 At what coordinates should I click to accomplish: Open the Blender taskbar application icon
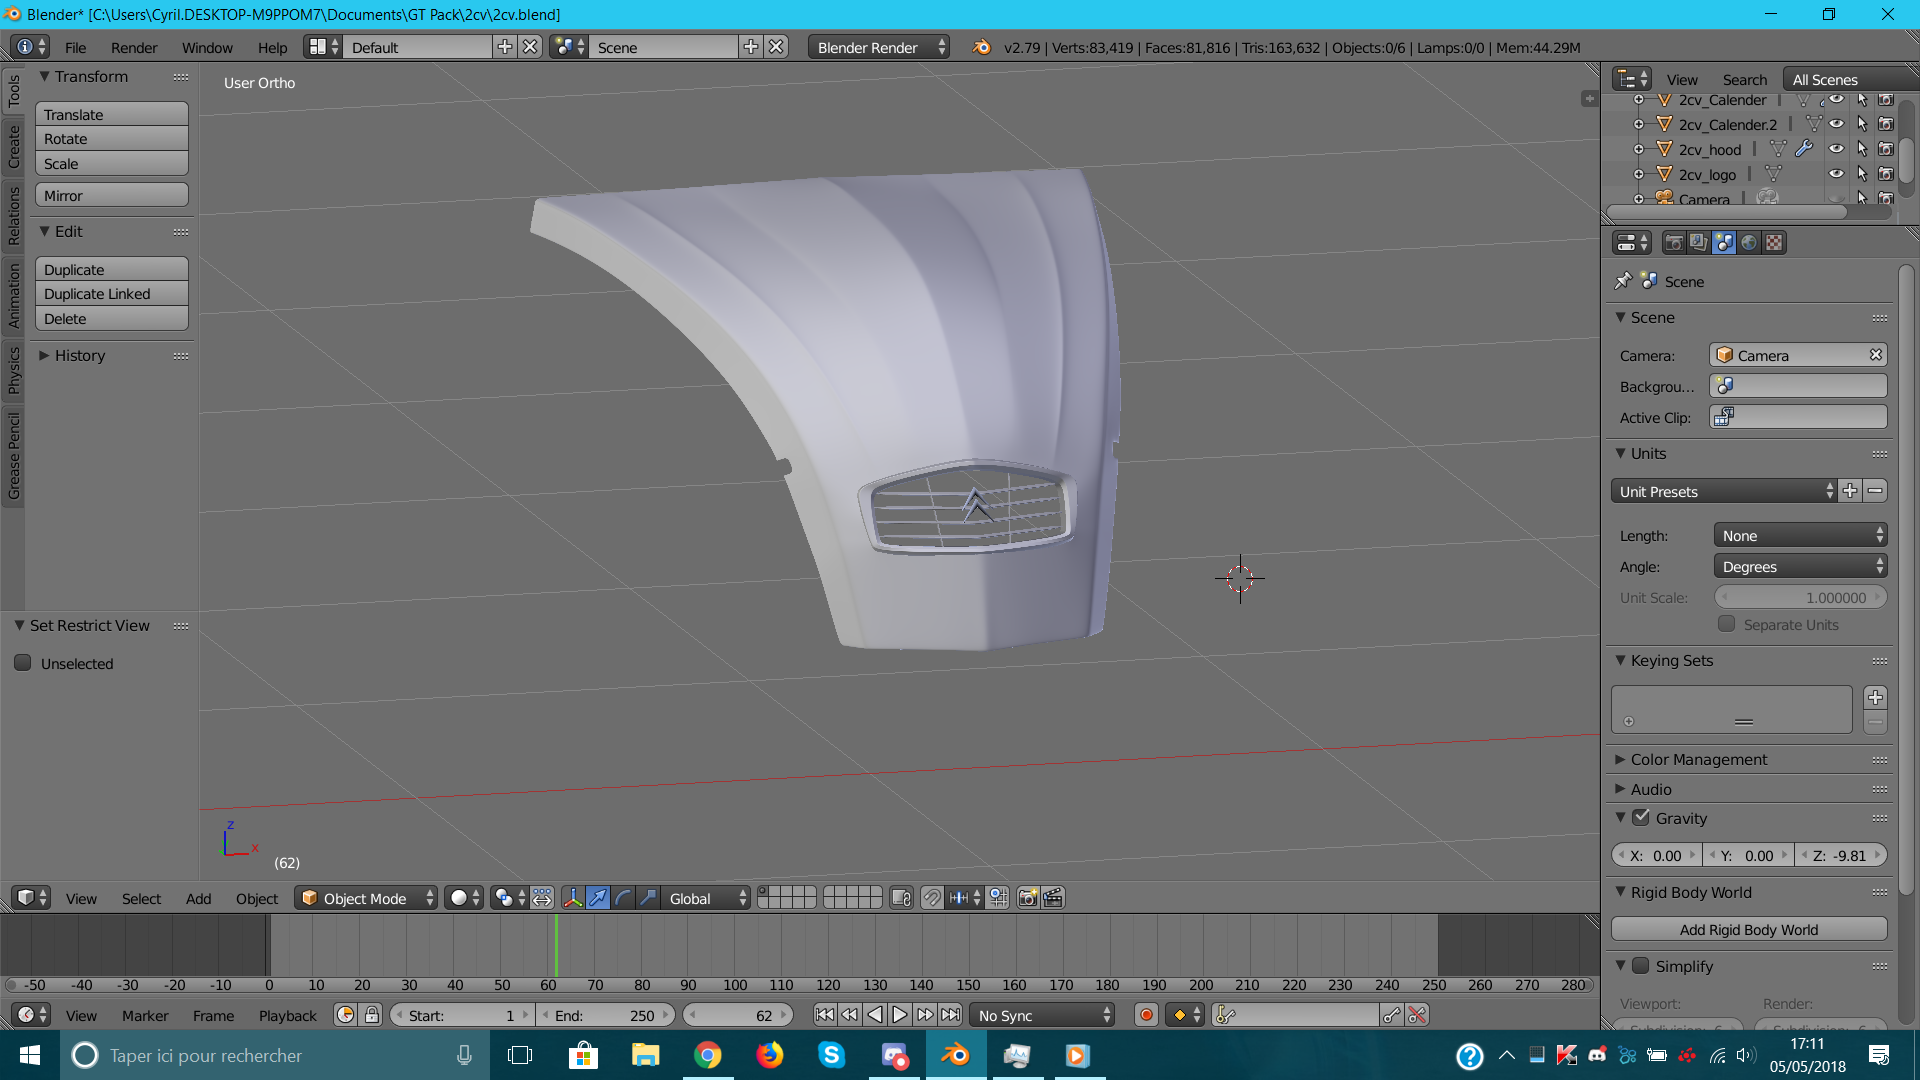(x=955, y=1055)
